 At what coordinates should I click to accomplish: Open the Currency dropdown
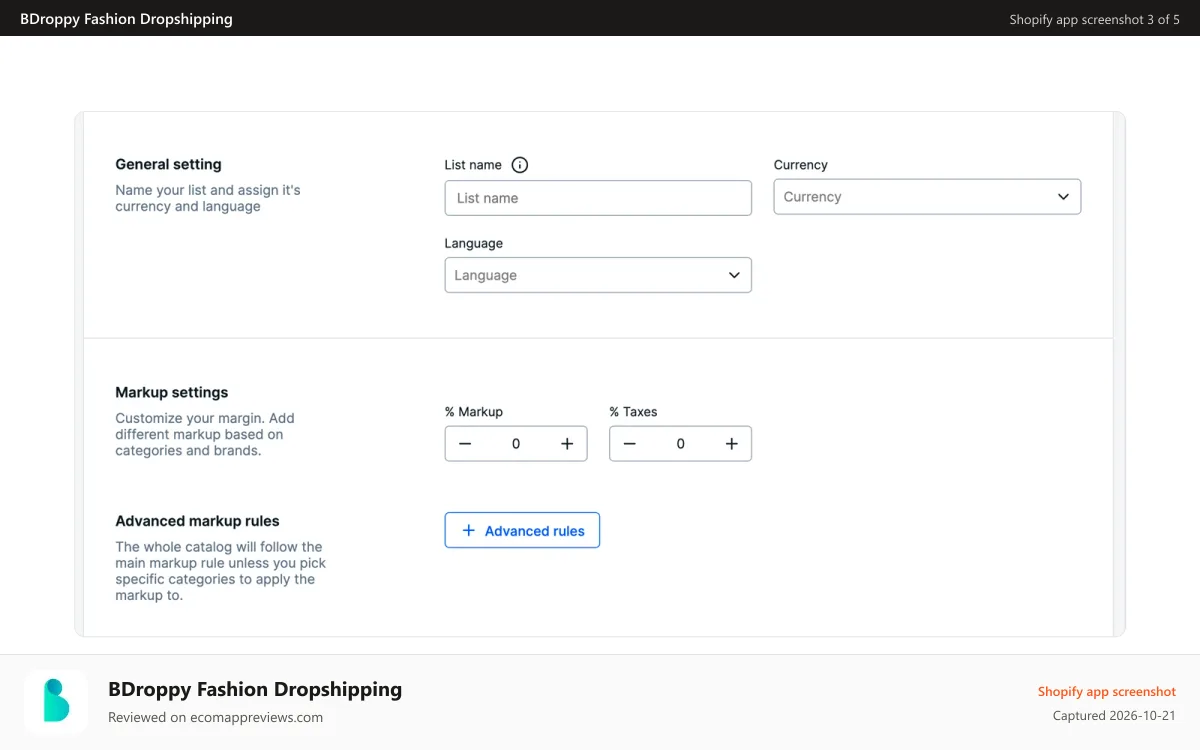click(x=927, y=197)
